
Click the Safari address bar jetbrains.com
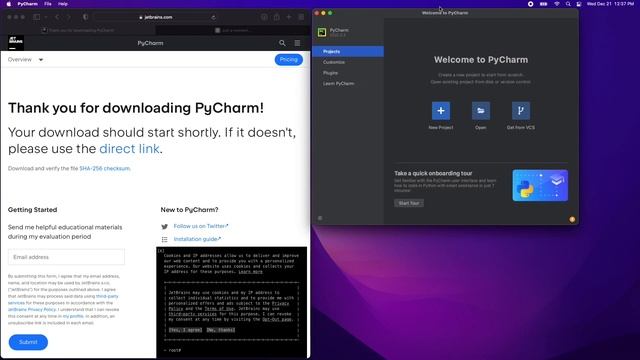pyautogui.click(x=156, y=17)
